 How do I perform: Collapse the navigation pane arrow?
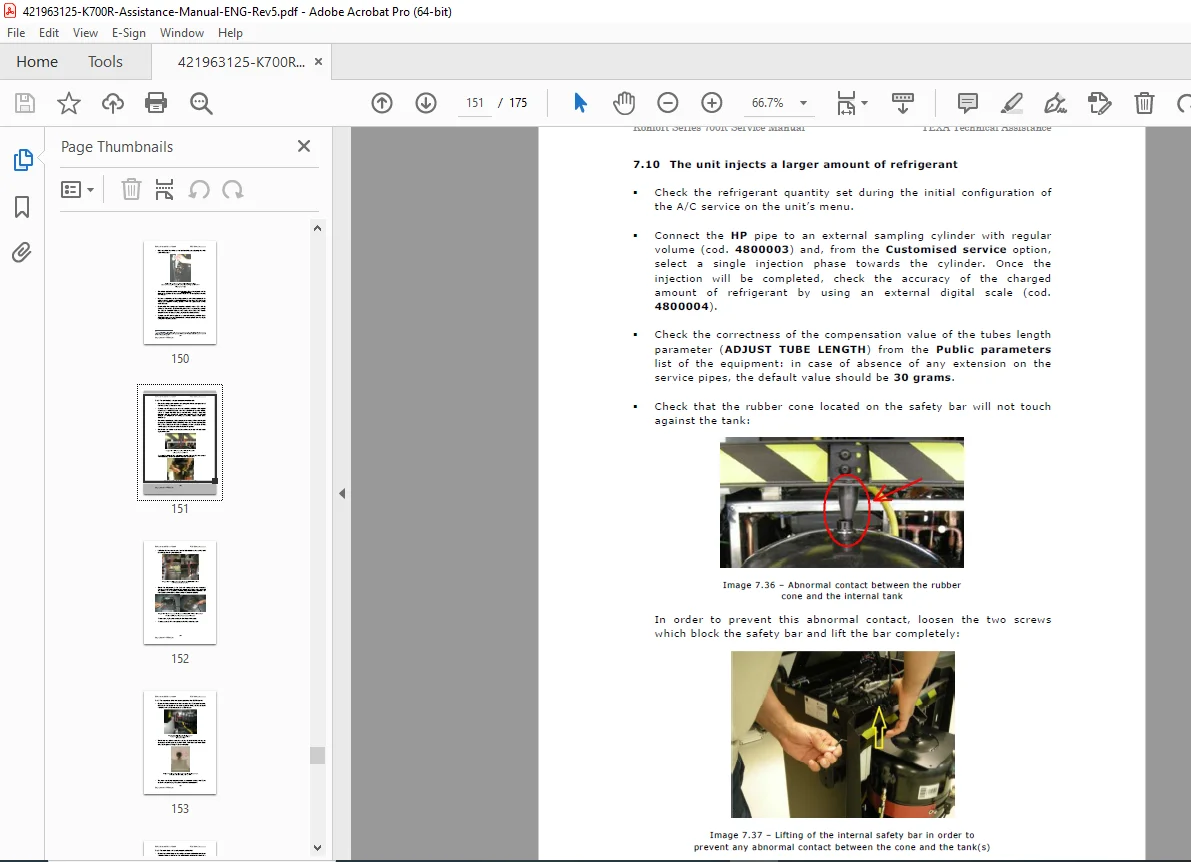pyautogui.click(x=342, y=494)
